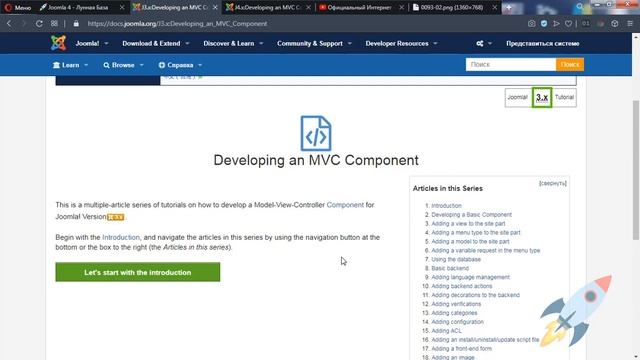
Task: Take a snapshot with the camera icon
Action: coord(531,24)
